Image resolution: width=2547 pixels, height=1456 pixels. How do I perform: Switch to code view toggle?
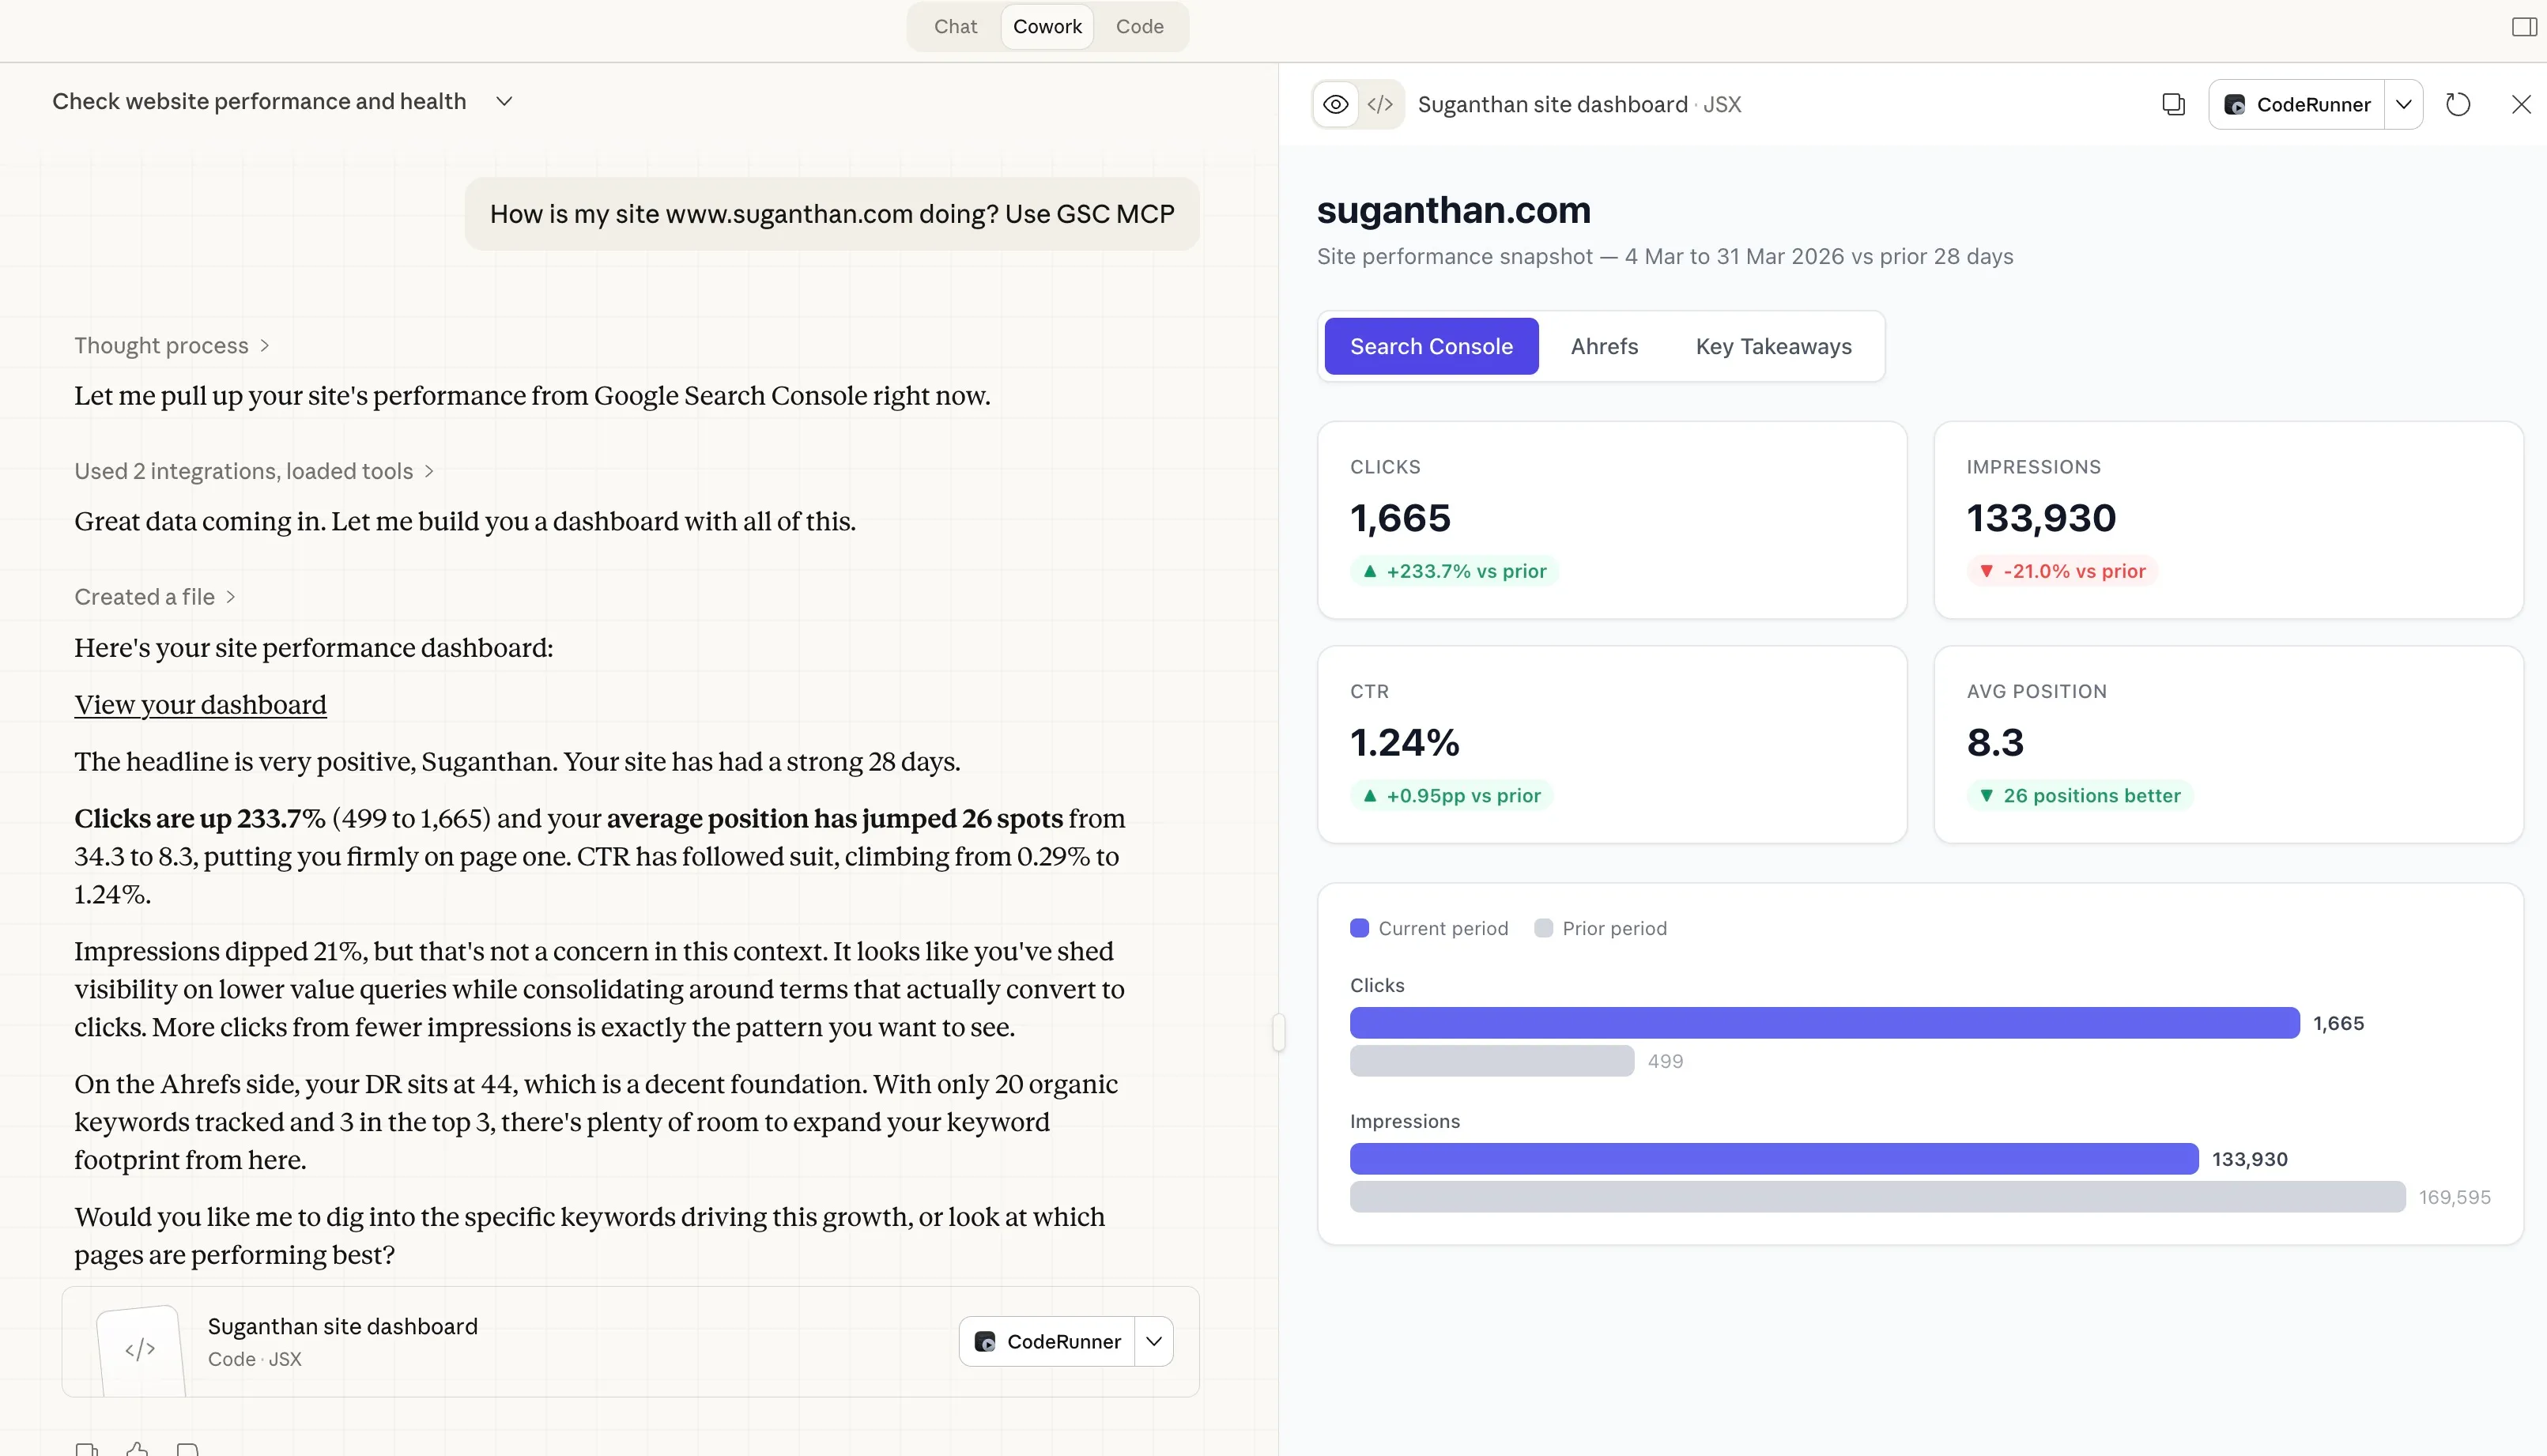(x=1380, y=104)
